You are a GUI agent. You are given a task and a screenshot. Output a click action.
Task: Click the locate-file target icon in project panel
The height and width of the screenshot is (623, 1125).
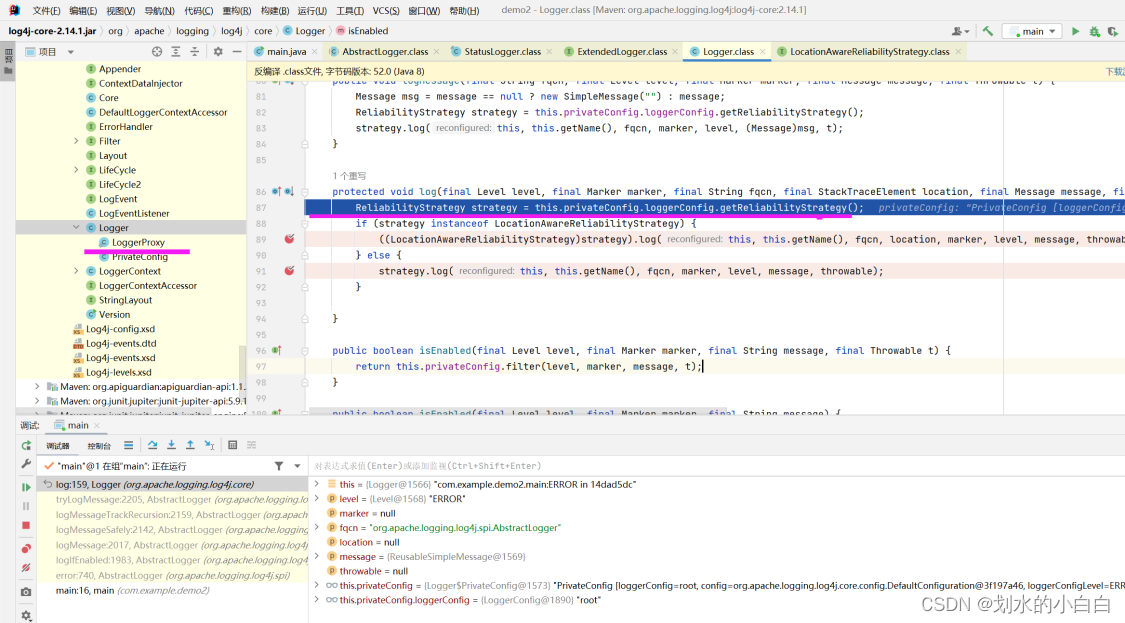click(157, 52)
